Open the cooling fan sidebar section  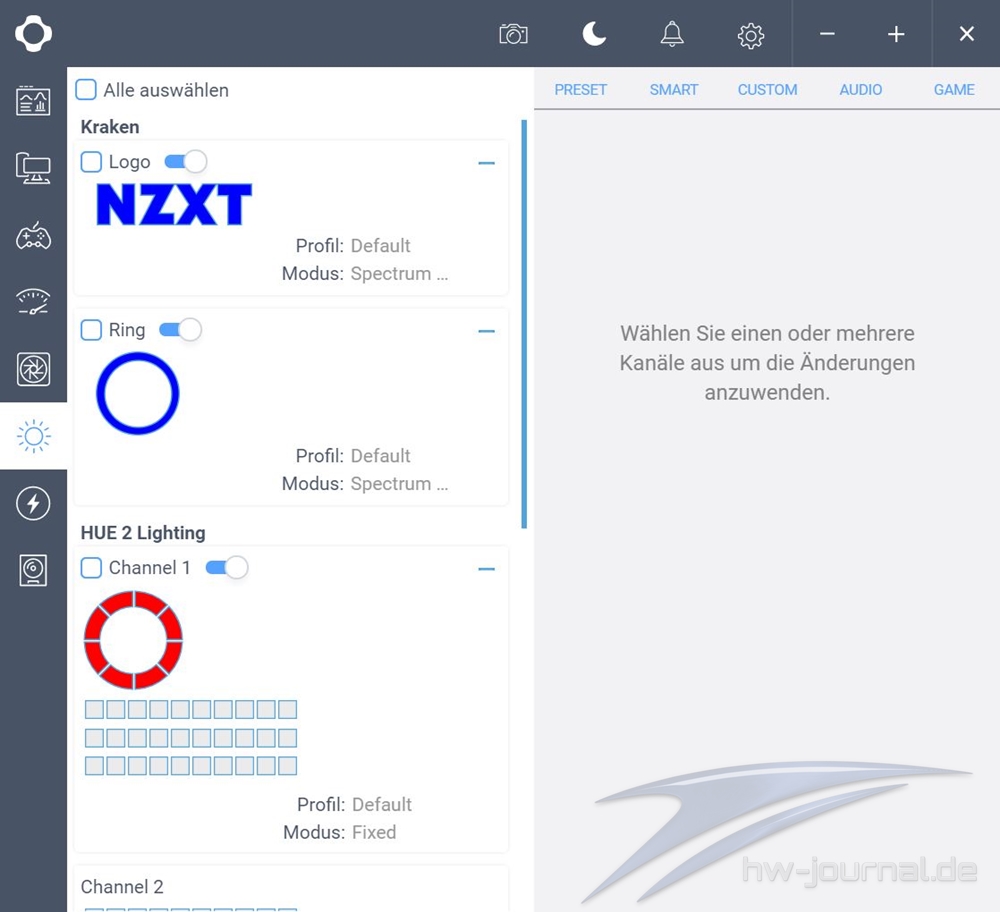coord(33,369)
